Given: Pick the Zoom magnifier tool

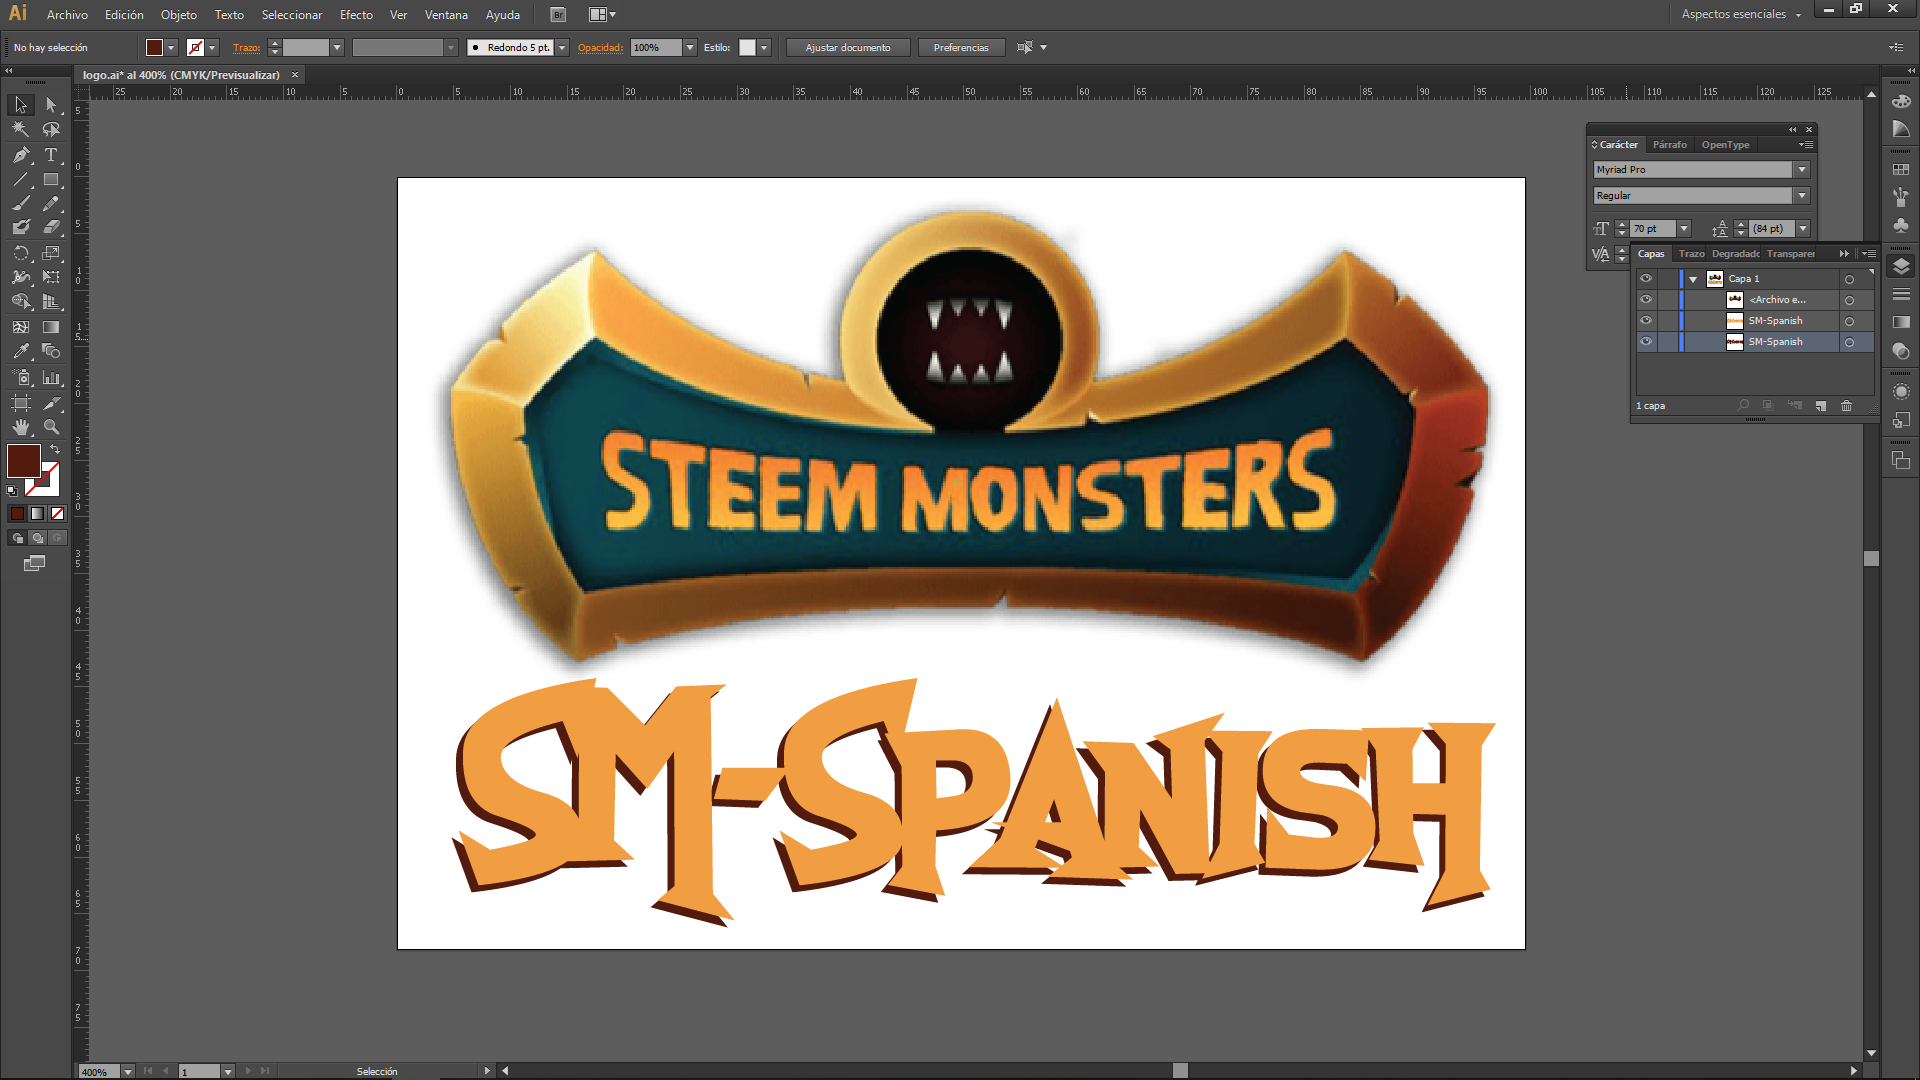Looking at the screenshot, I should pos(51,427).
